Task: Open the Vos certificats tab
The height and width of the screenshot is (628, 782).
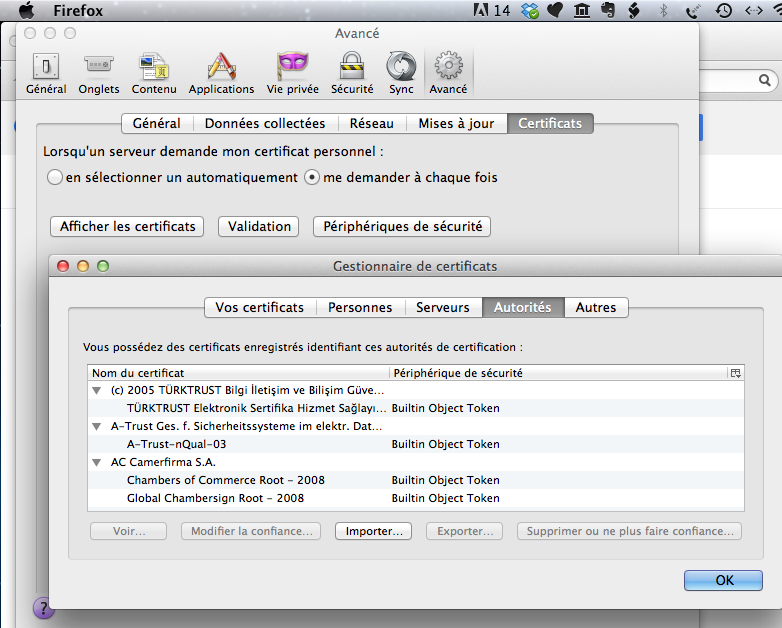Action: pyautogui.click(x=260, y=307)
